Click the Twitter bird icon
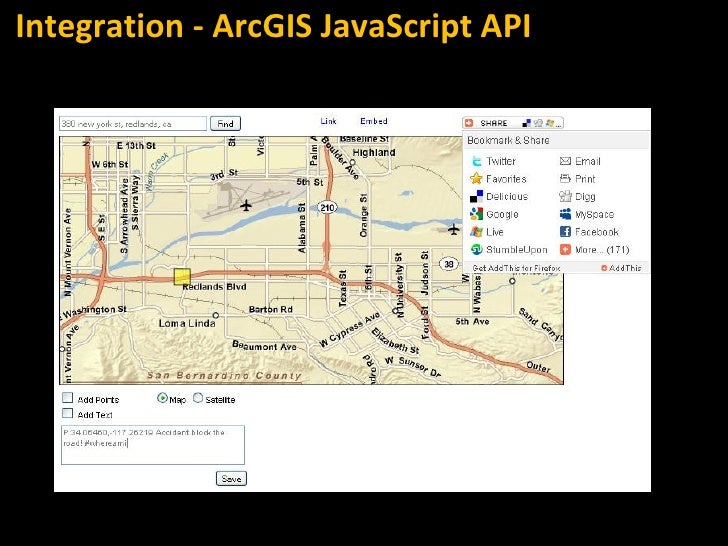This screenshot has width=728, height=546. (476, 161)
